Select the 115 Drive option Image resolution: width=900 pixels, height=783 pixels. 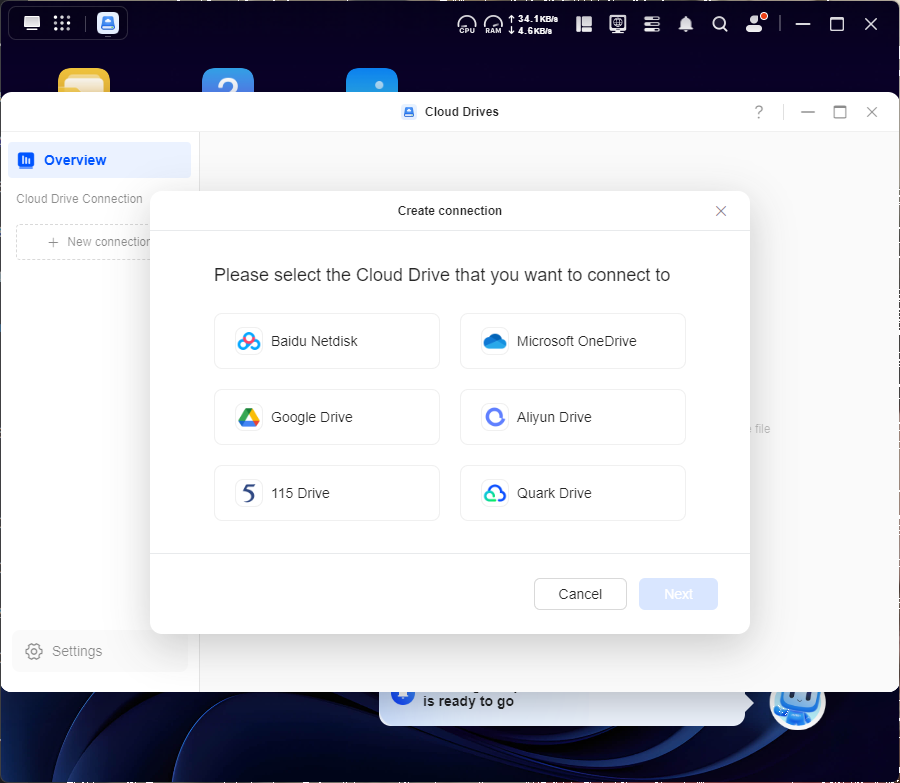326,493
